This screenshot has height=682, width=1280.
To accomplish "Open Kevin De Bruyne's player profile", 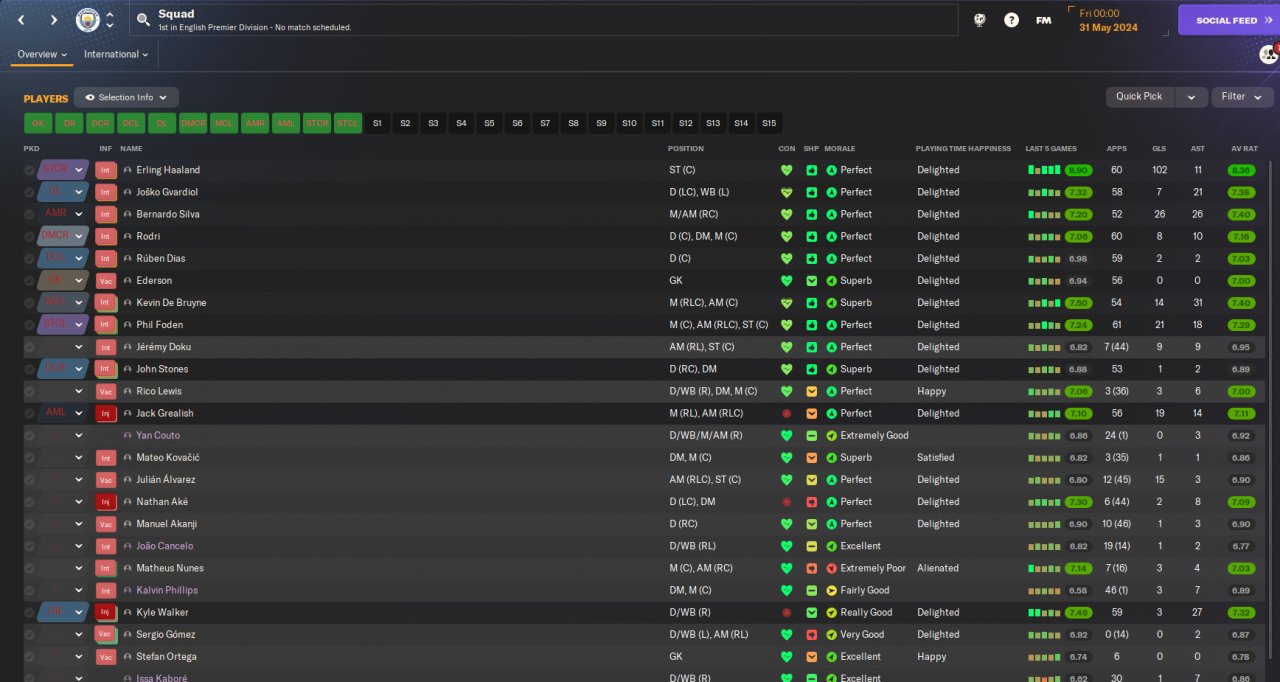I will point(171,303).
